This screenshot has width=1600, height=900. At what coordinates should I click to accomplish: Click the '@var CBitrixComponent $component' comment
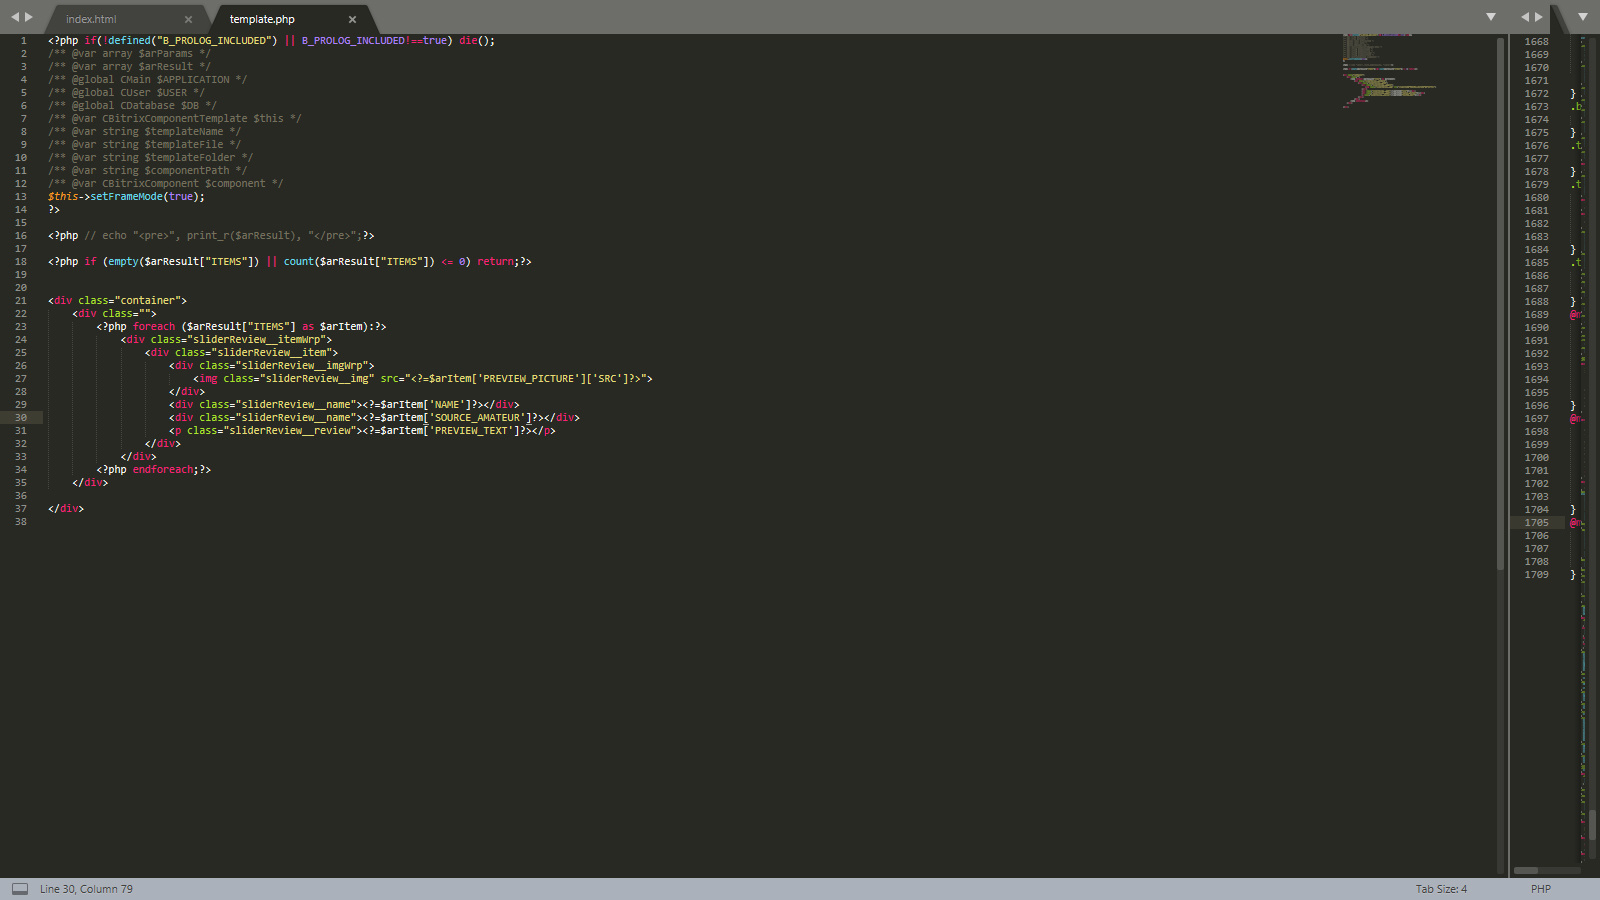[165, 184]
